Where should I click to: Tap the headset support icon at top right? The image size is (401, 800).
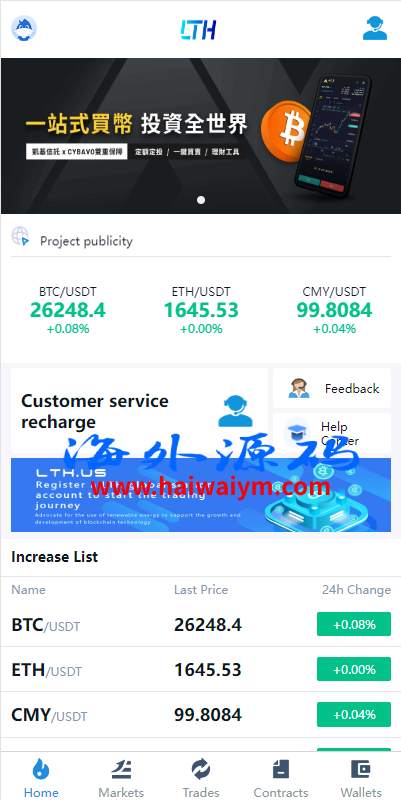point(375,28)
